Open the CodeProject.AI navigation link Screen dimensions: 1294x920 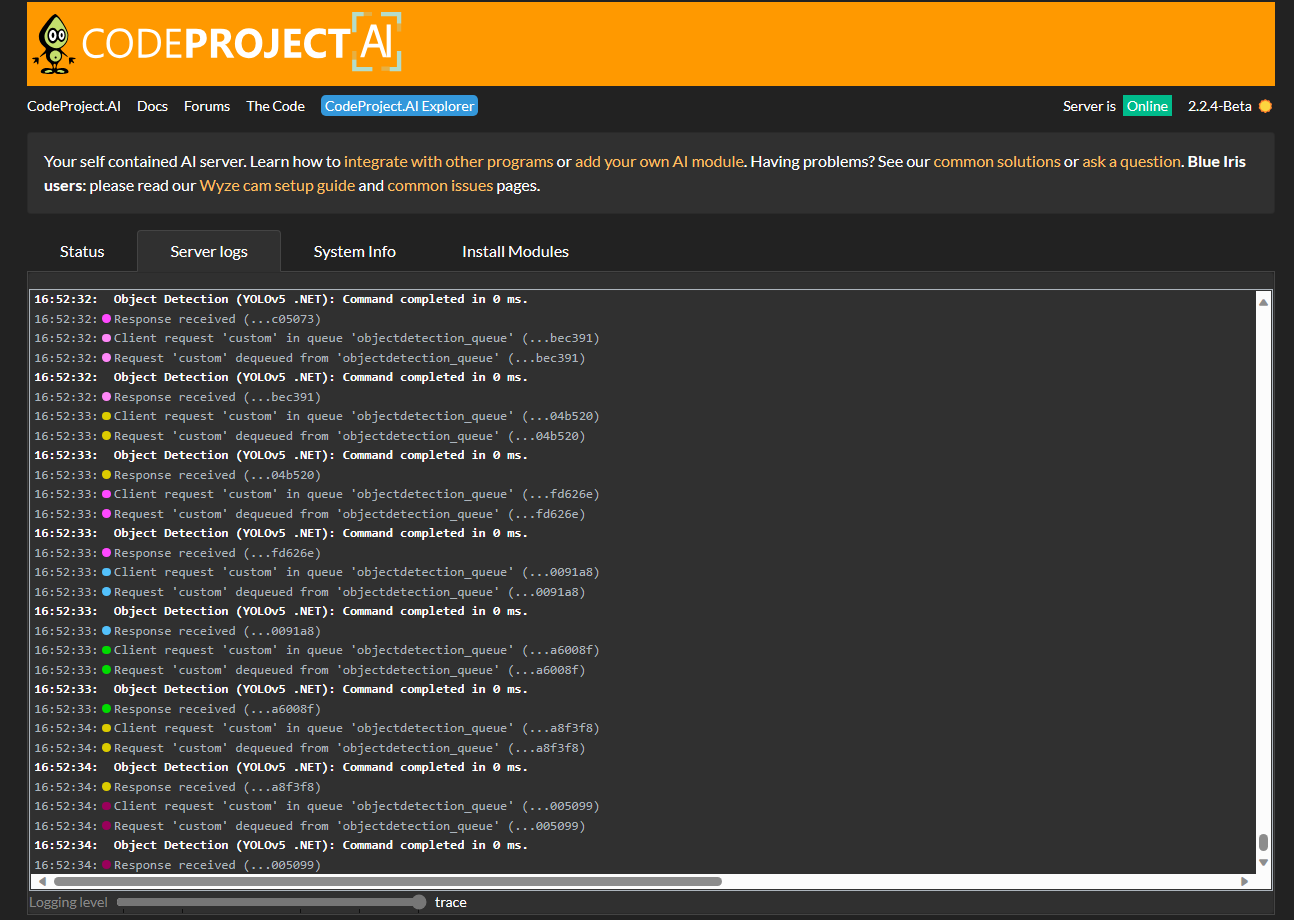click(74, 106)
